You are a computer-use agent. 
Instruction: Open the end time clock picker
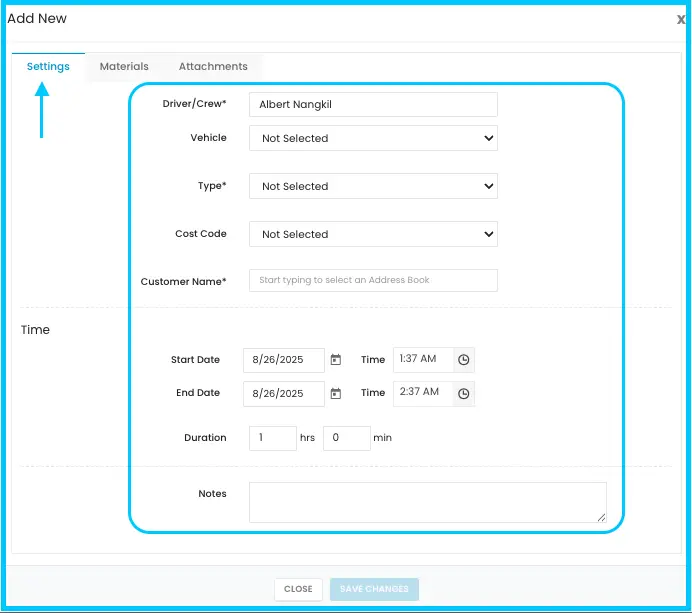coord(463,394)
